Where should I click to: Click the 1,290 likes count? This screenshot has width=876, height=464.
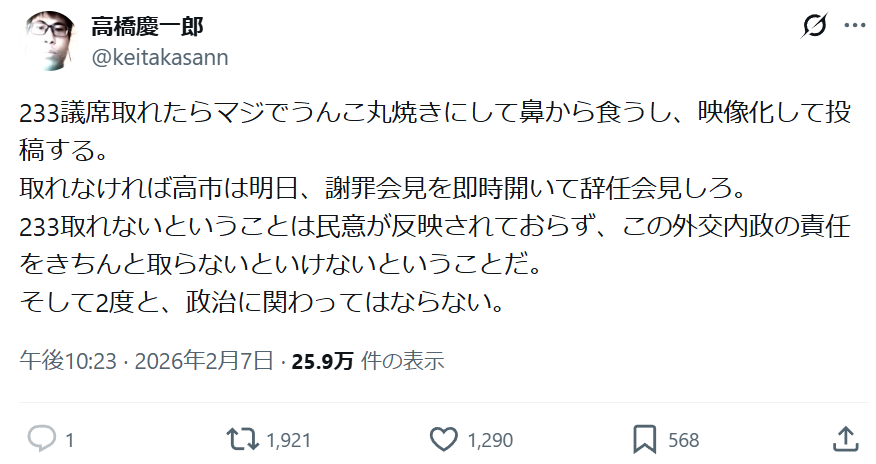490,440
